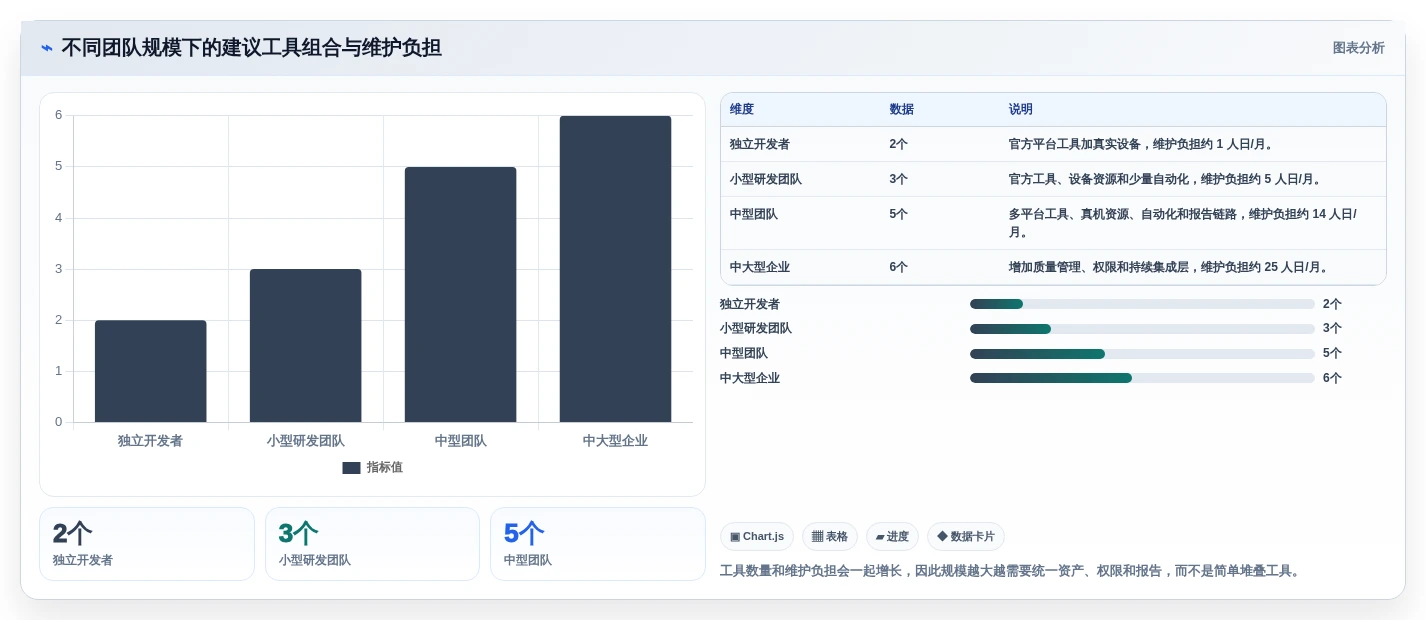Screen dimensions: 1426x620
Task: Click the 中大型企业 progress bar
Action: coord(1142,378)
